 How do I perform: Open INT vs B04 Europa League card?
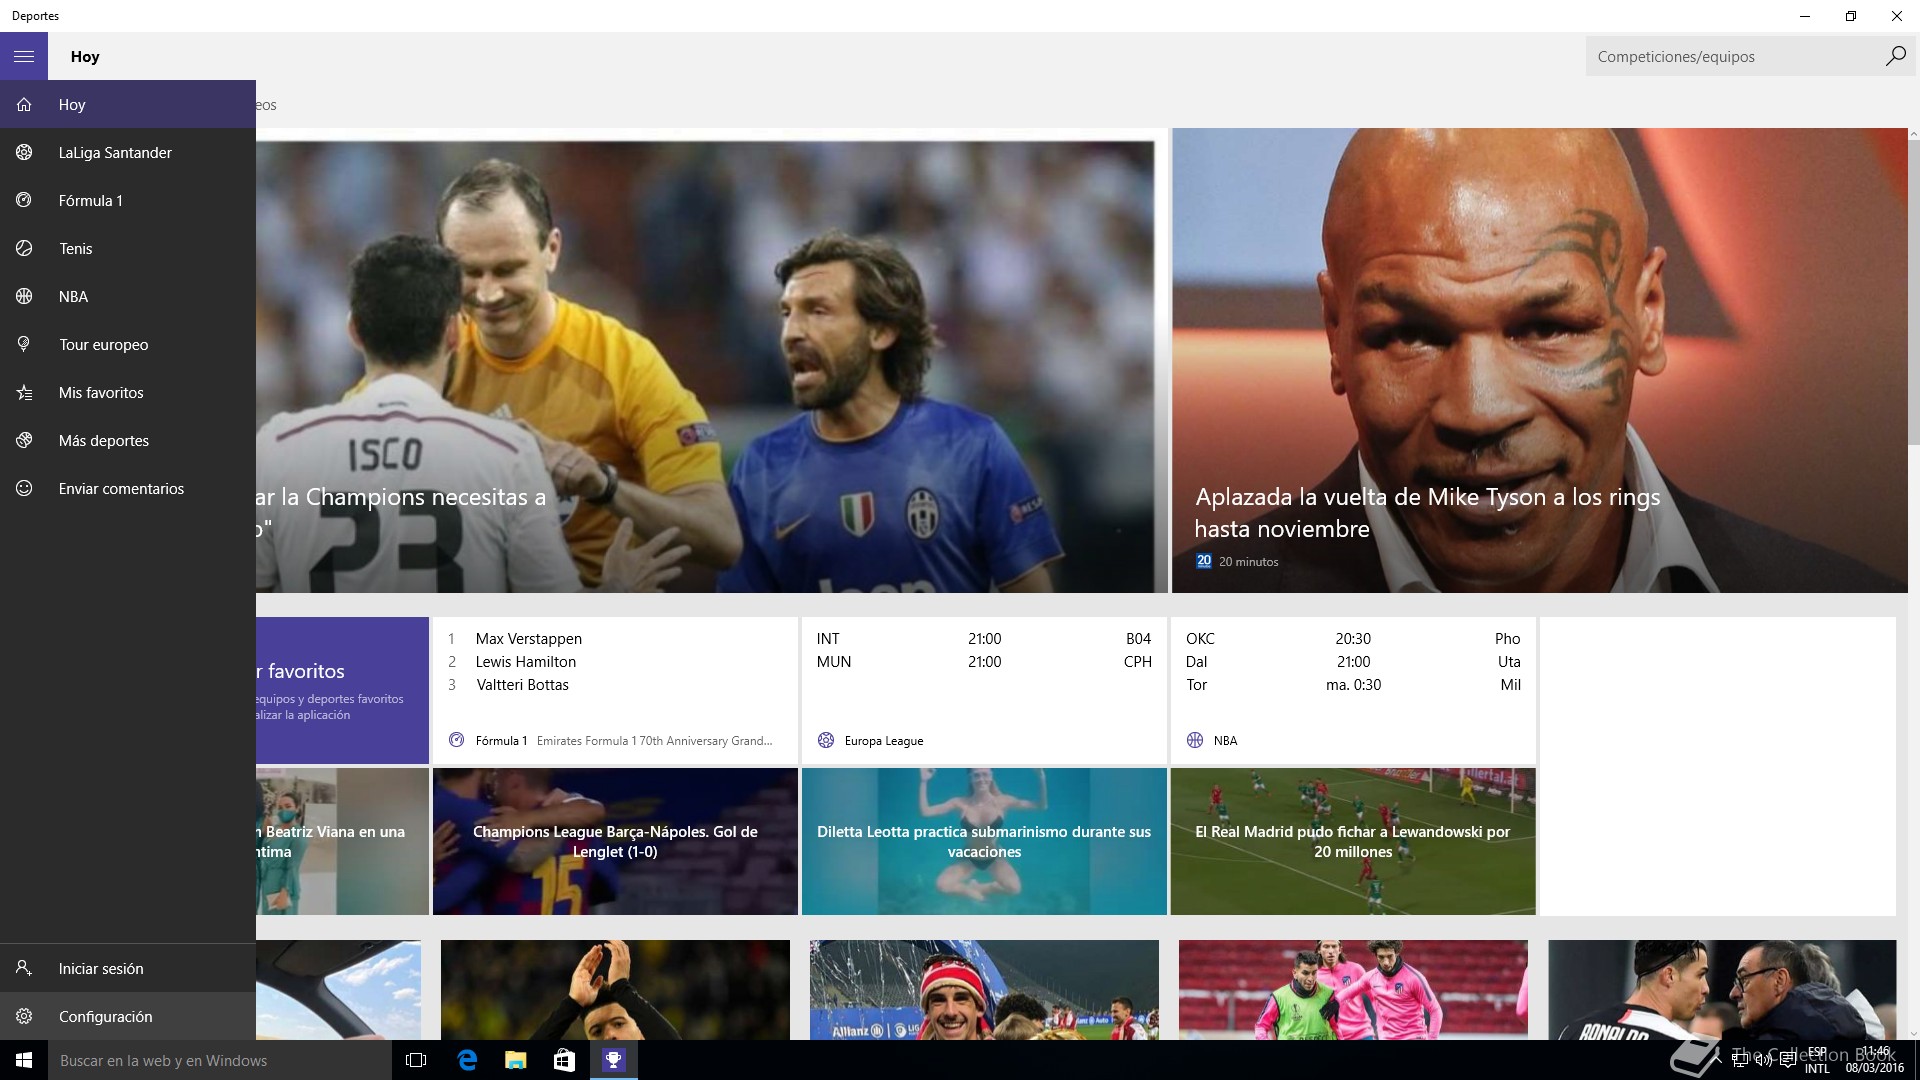click(x=984, y=690)
